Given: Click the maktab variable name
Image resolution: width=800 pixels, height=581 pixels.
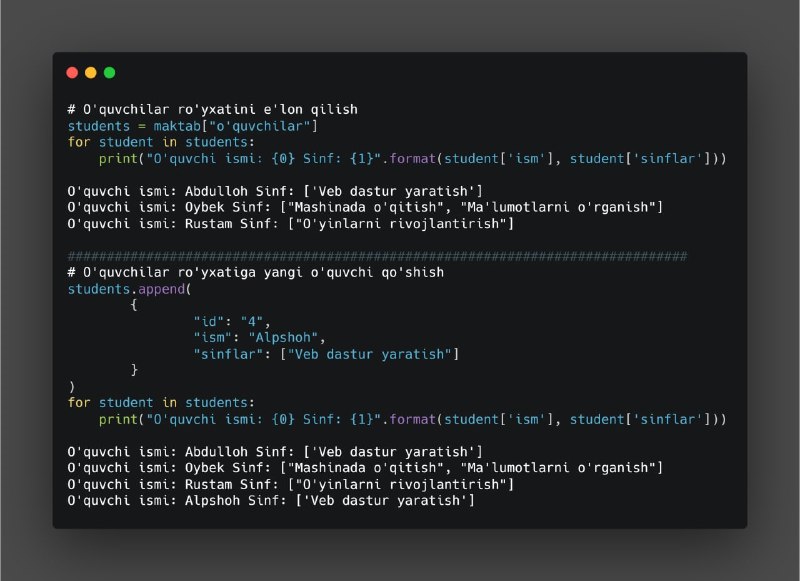Looking at the screenshot, I should tap(177, 126).
